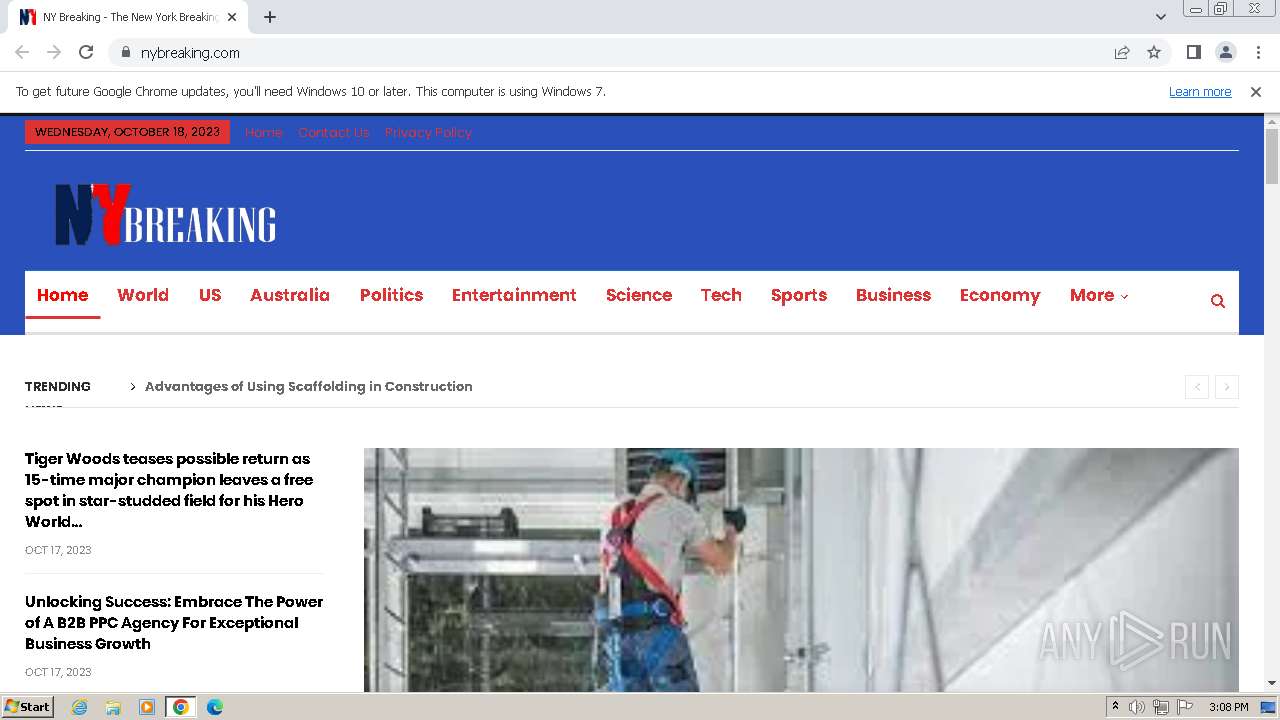
Task: Open trending story about scaffolding in construction
Action: [x=308, y=386]
